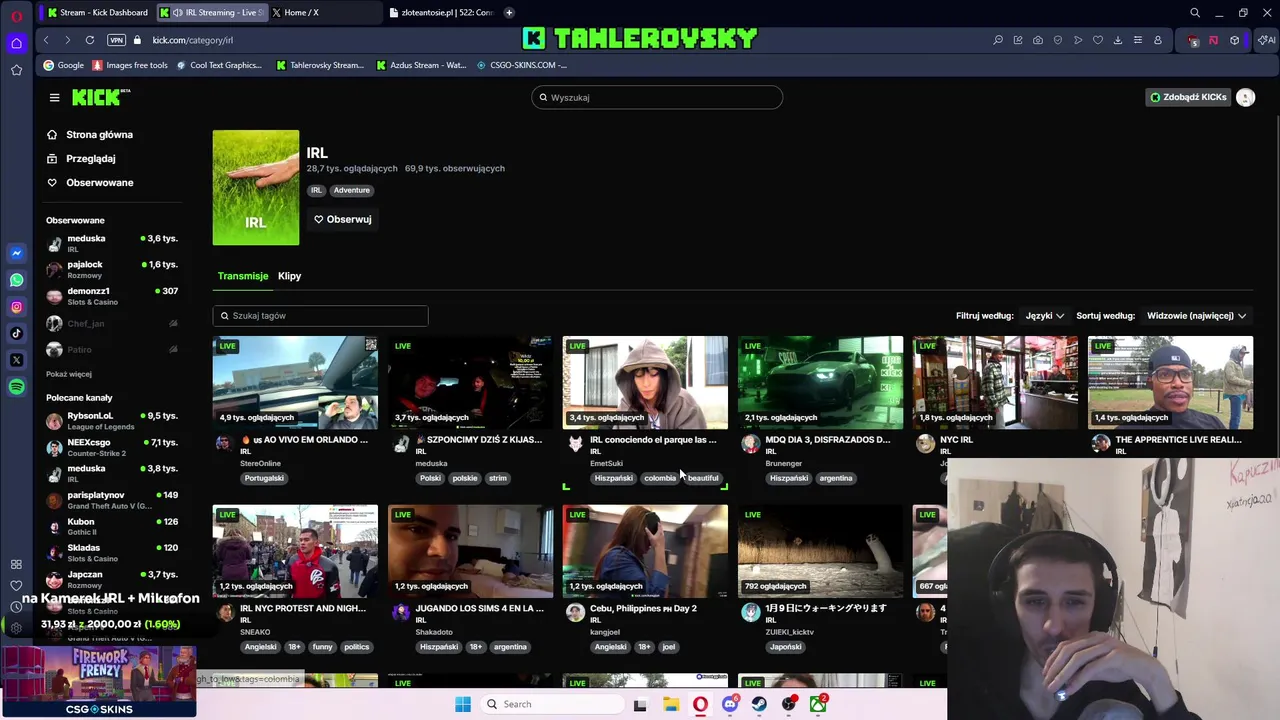
Task: Go back with the browser back arrow
Action: (46, 40)
